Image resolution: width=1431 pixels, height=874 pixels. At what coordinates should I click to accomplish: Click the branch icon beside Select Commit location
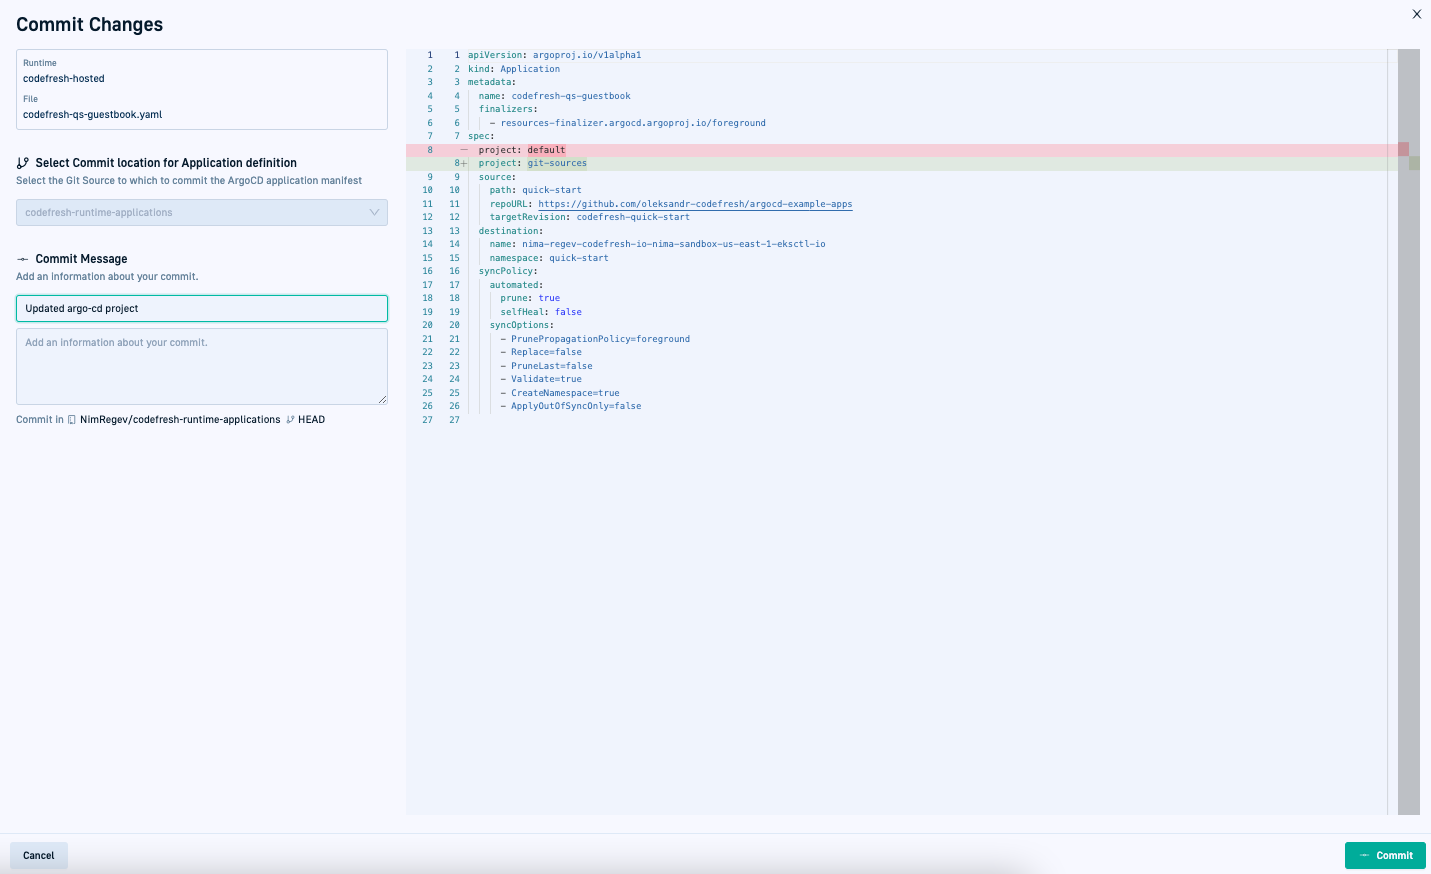(x=23, y=163)
